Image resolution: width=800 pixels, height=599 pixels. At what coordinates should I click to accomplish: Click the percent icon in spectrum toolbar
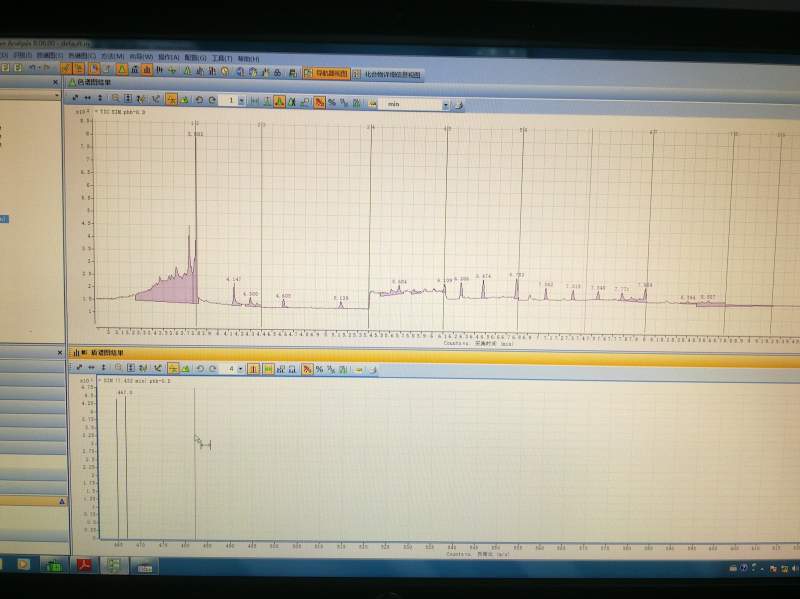(319, 369)
